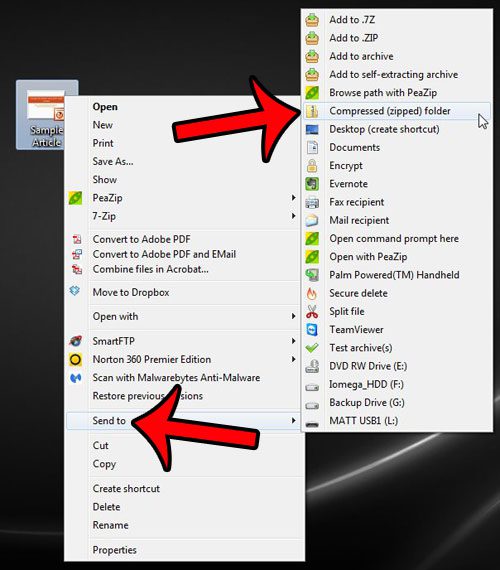Click the MATT USB1 (L:) drive icon
This screenshot has width=500, height=570.
point(312,424)
